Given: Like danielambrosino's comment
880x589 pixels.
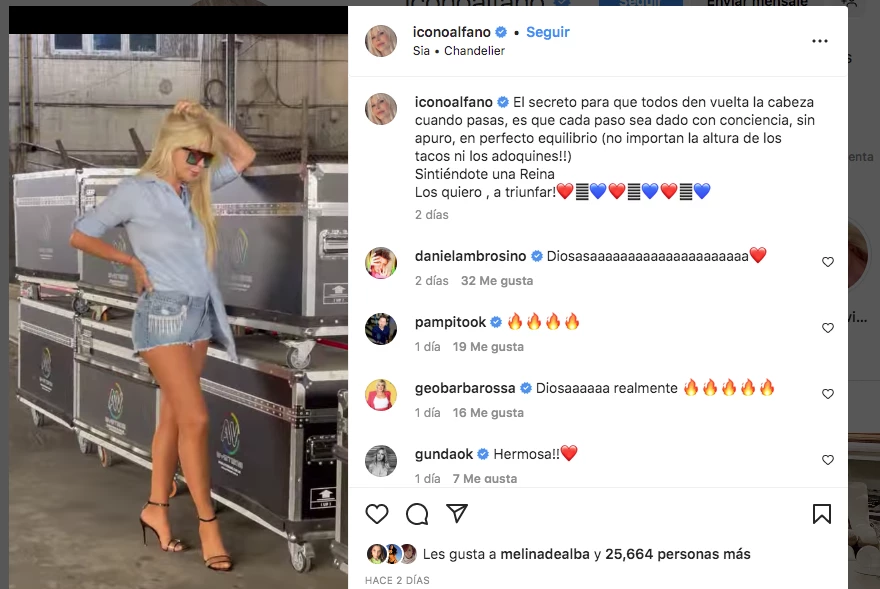Looking at the screenshot, I should click(x=828, y=262).
